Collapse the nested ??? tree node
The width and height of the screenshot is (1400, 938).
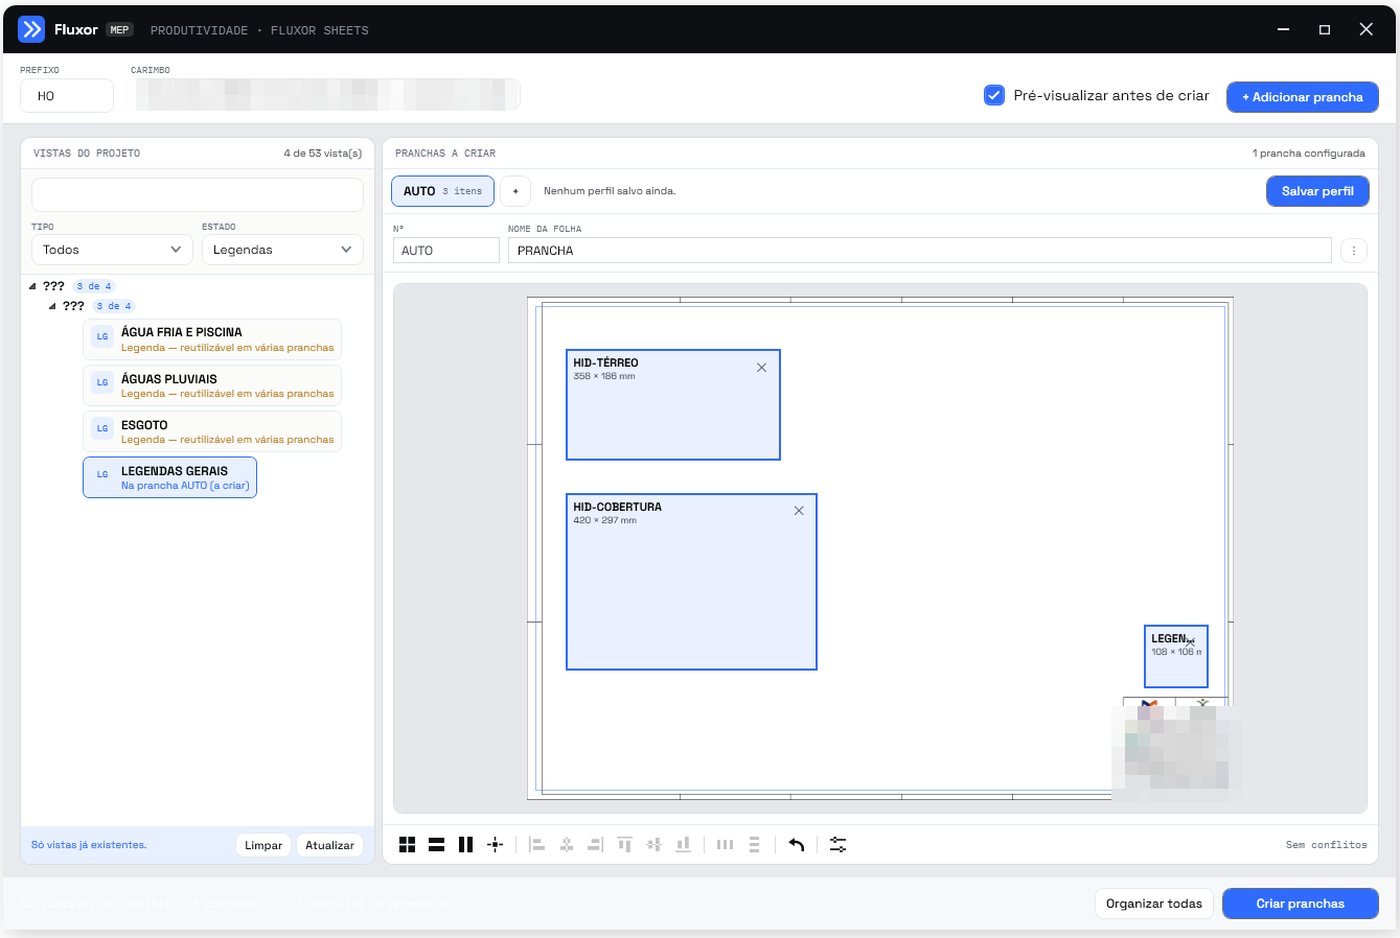(53, 306)
